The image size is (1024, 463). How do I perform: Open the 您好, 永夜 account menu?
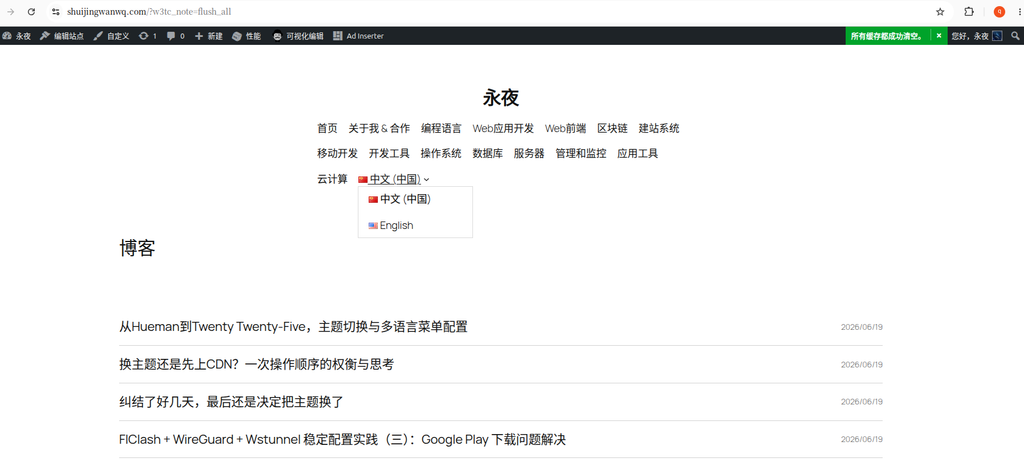pyautogui.click(x=976, y=36)
